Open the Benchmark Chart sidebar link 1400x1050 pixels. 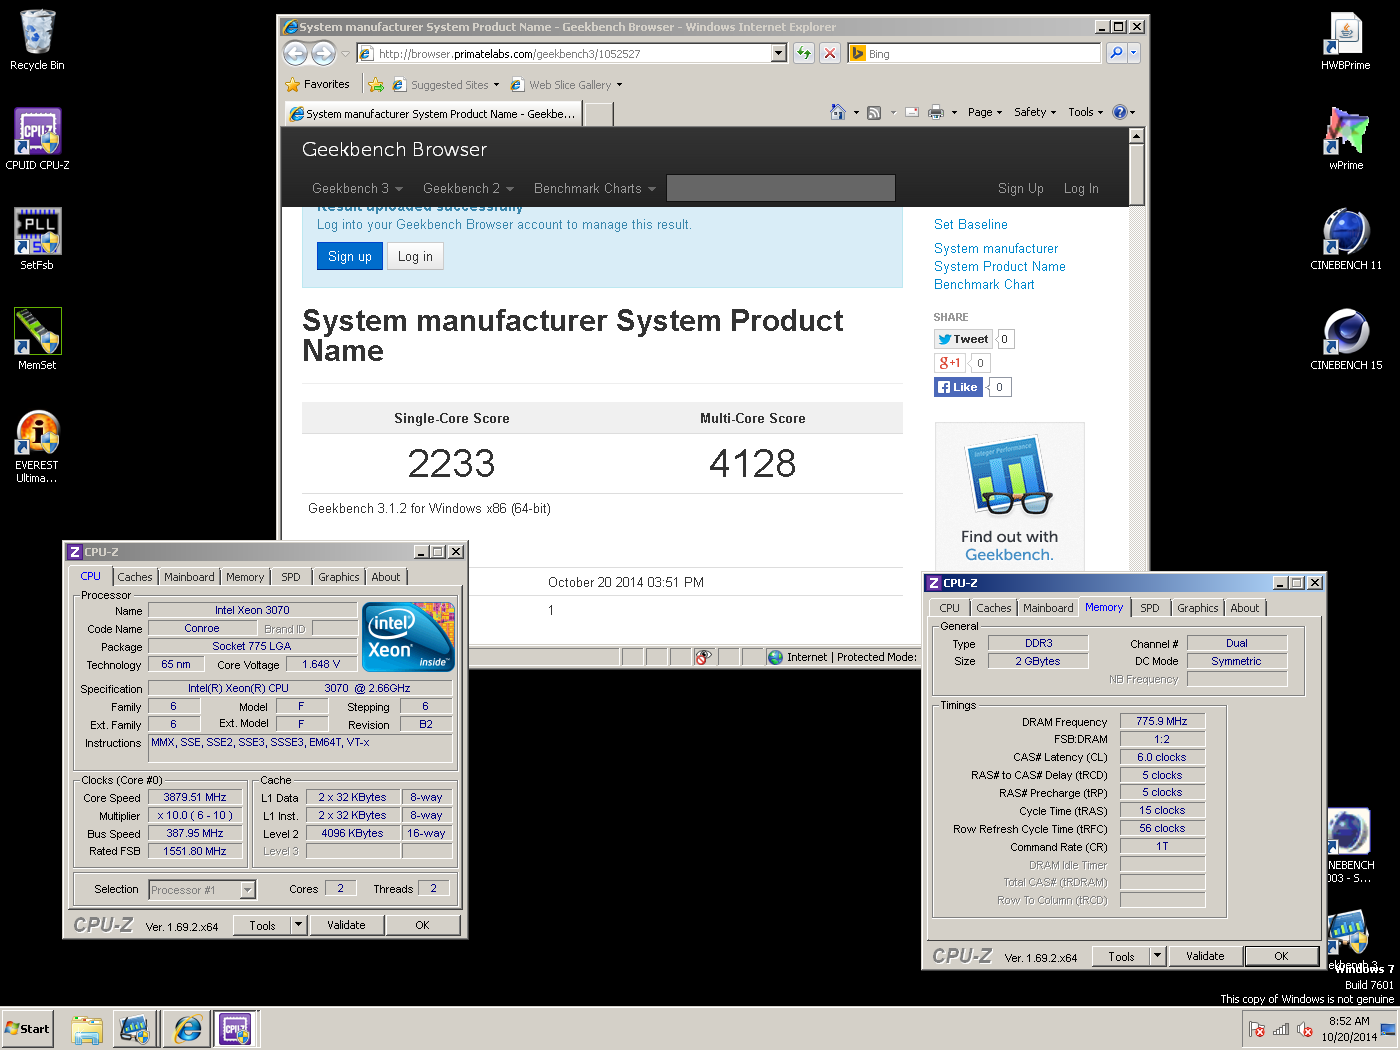click(x=984, y=285)
